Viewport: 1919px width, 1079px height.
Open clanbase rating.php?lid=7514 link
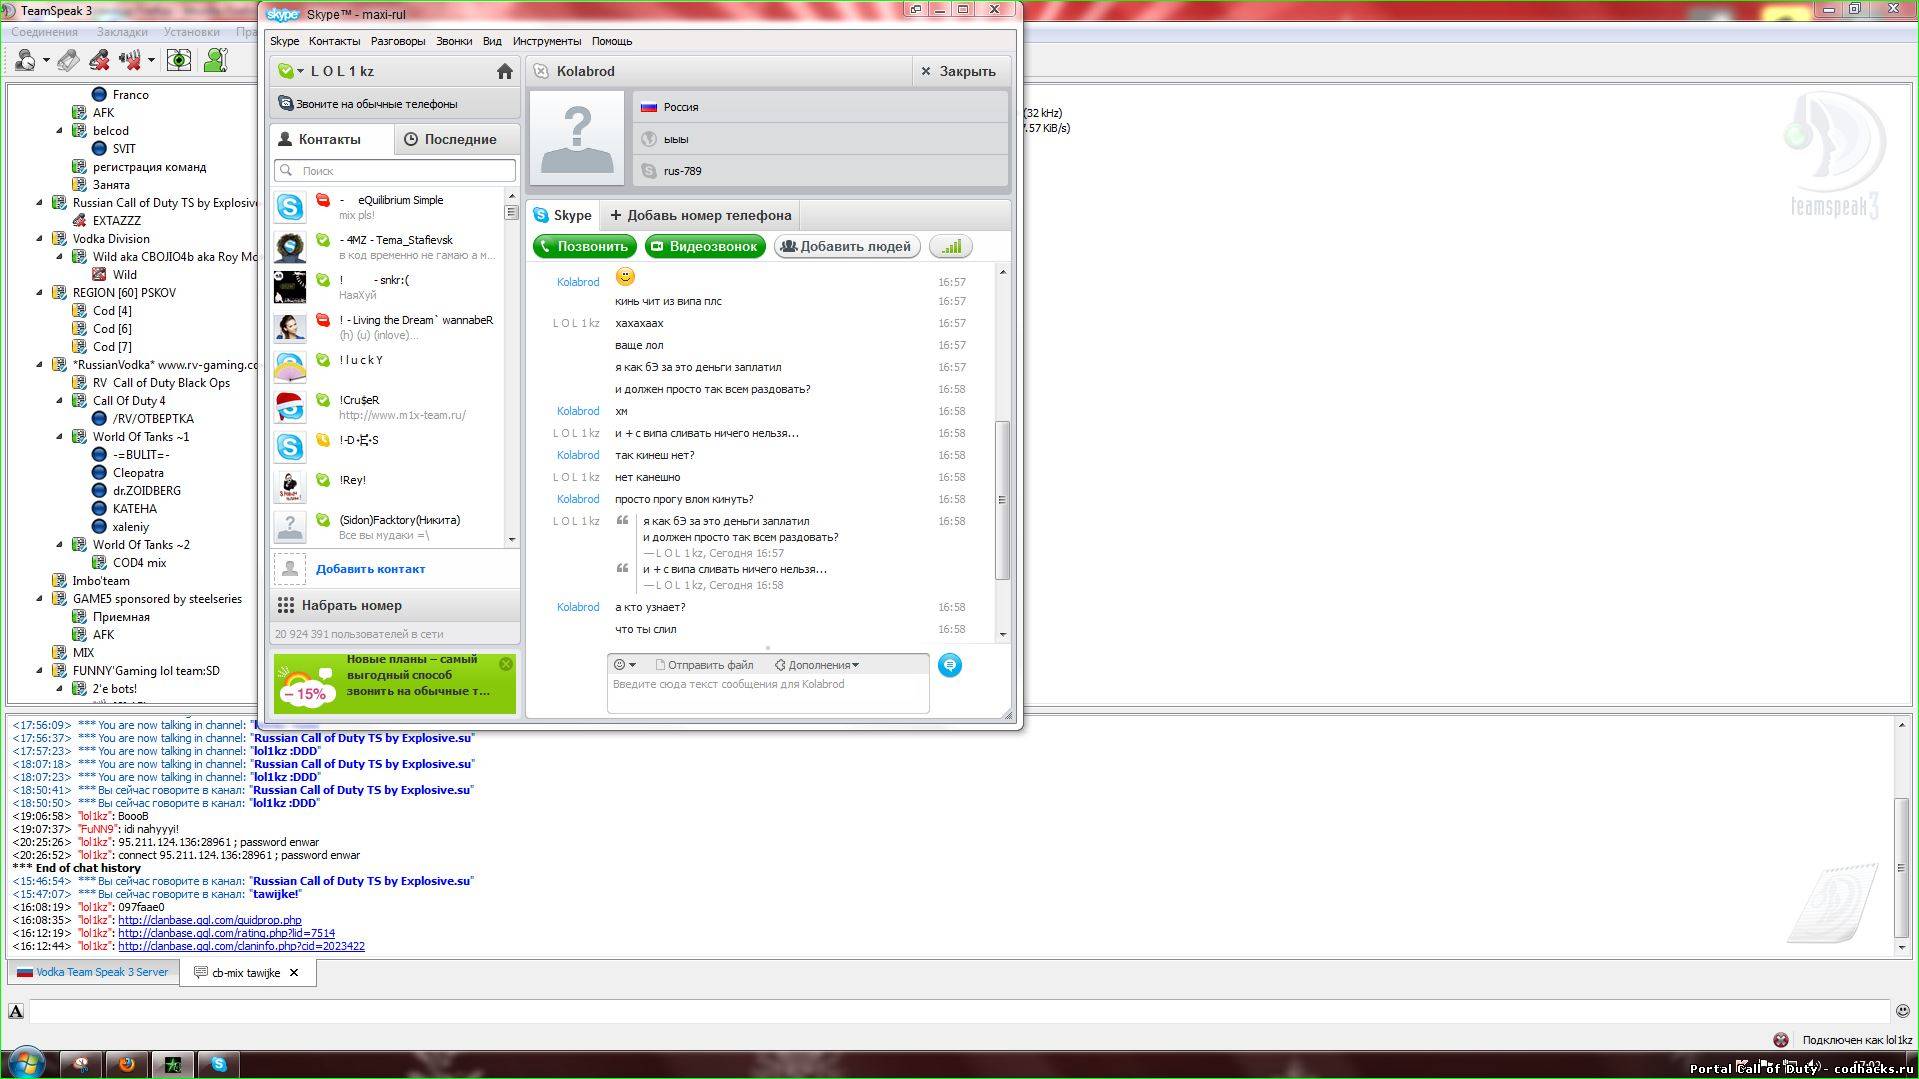[x=226, y=933]
